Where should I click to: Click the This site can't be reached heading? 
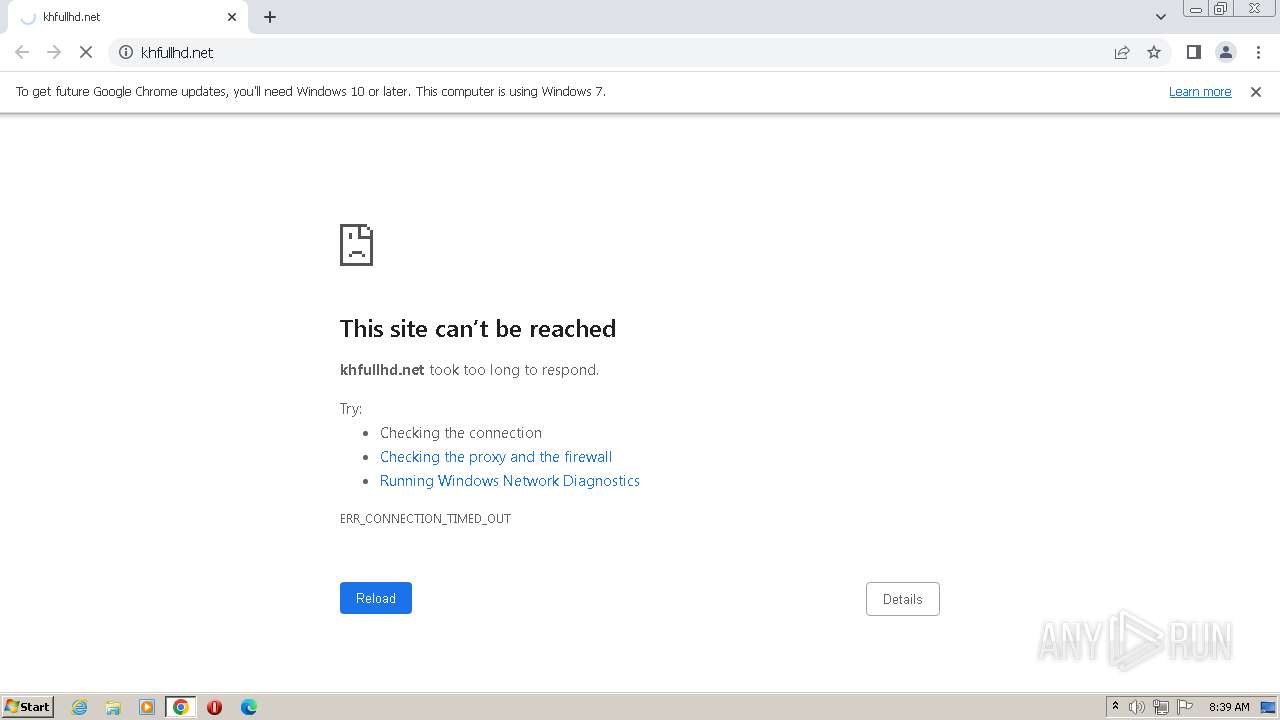478,328
